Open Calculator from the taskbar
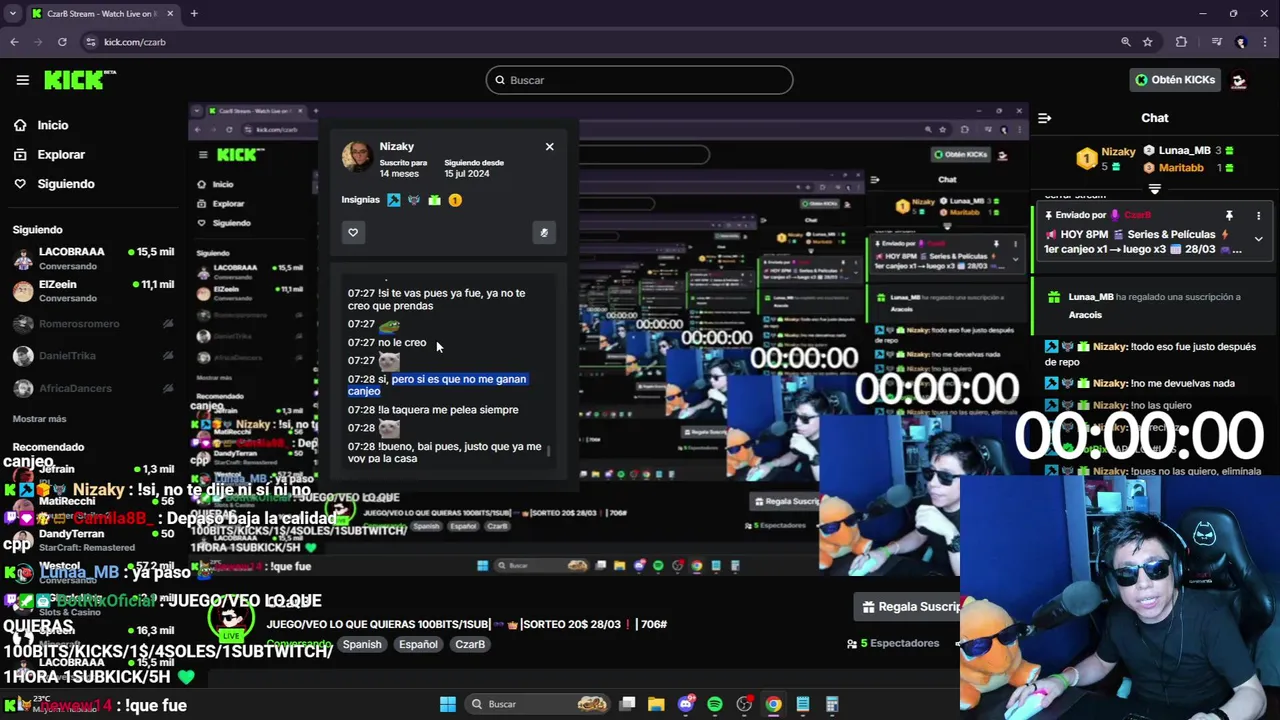The width and height of the screenshot is (1280, 720). point(831,704)
